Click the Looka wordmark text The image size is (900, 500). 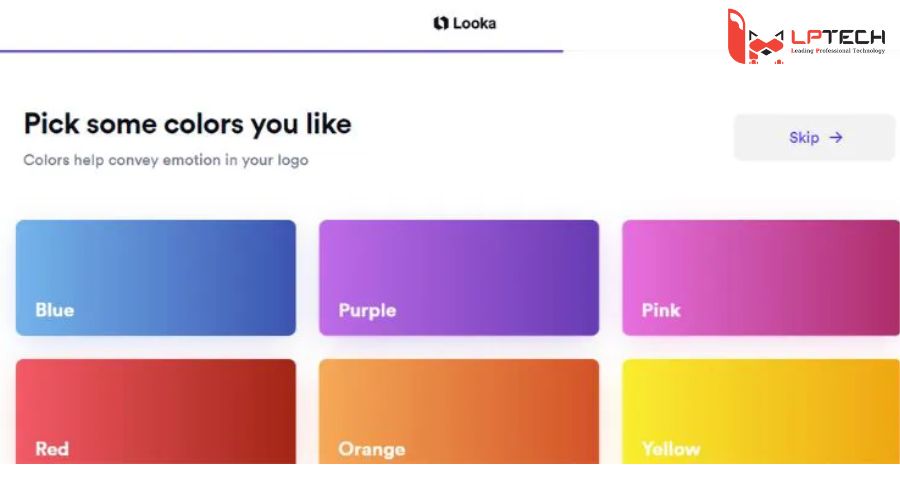(474, 23)
